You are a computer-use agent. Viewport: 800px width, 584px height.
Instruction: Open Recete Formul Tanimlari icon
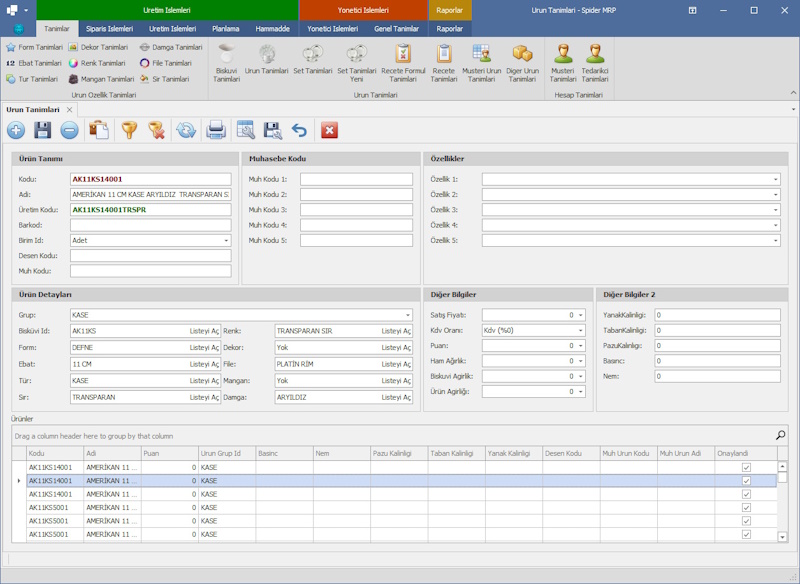coord(403,63)
